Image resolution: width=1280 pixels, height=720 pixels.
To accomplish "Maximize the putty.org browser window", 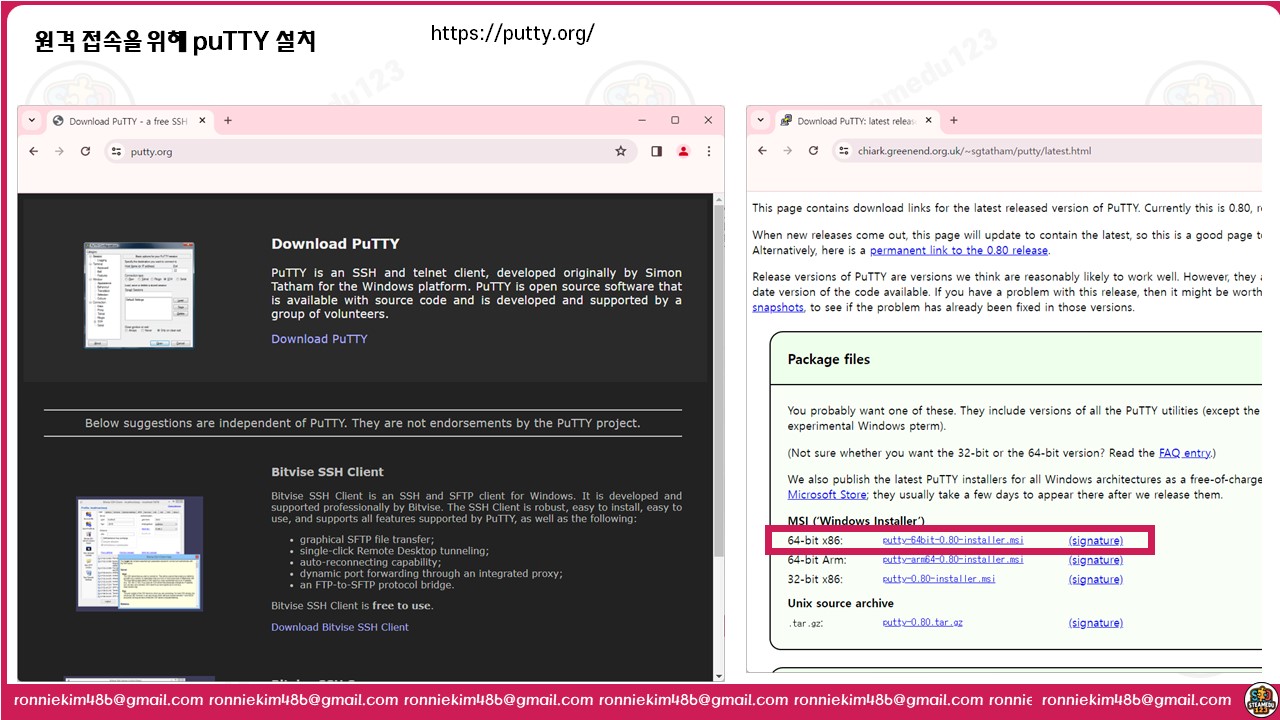I will (x=675, y=120).
